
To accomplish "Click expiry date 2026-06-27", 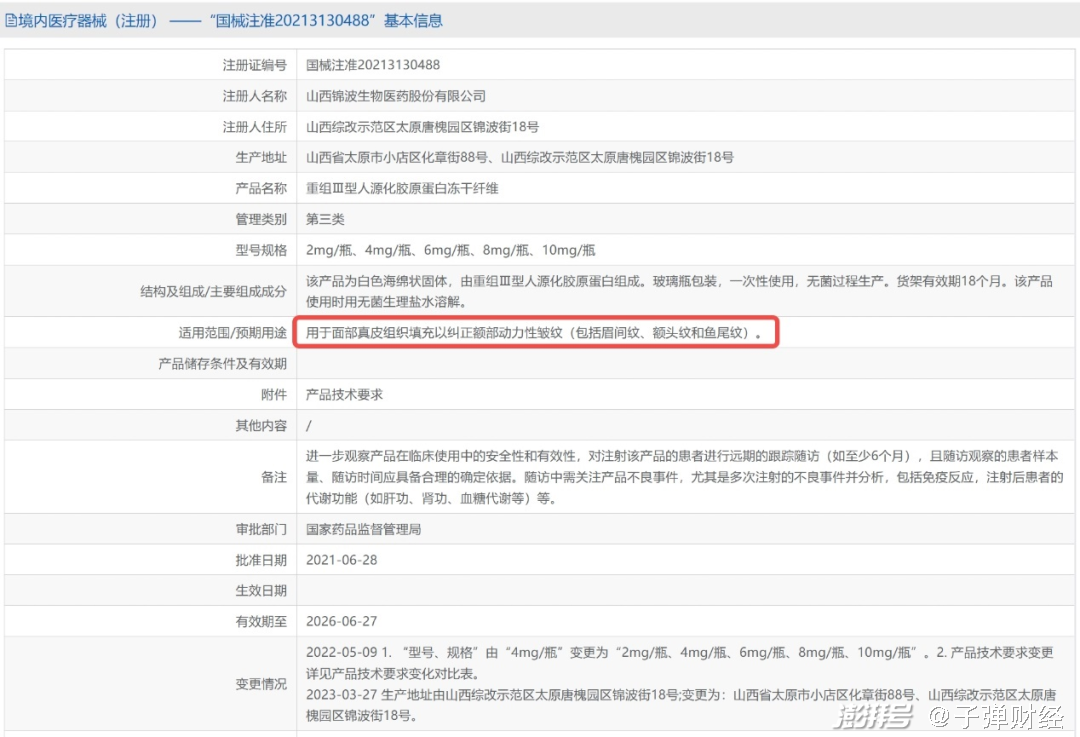I will click(x=342, y=621).
